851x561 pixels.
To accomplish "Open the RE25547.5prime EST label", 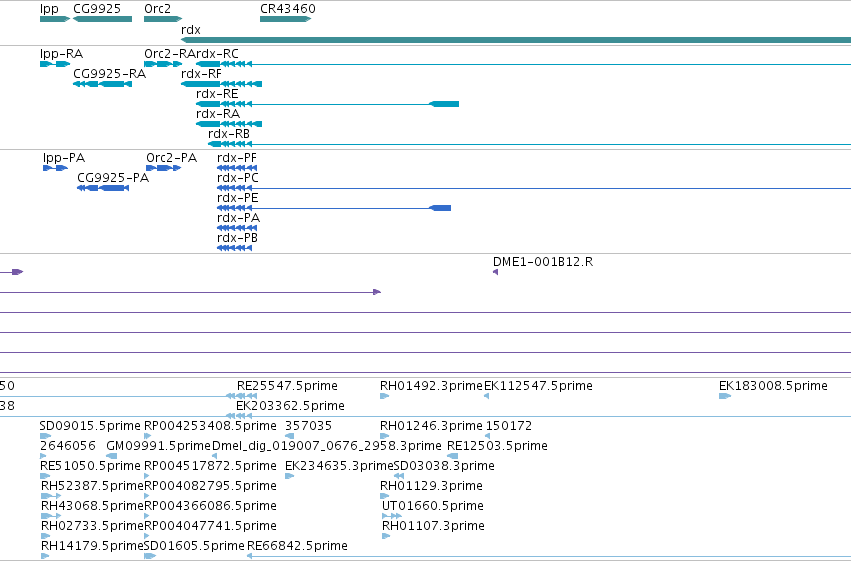I will (x=287, y=386).
